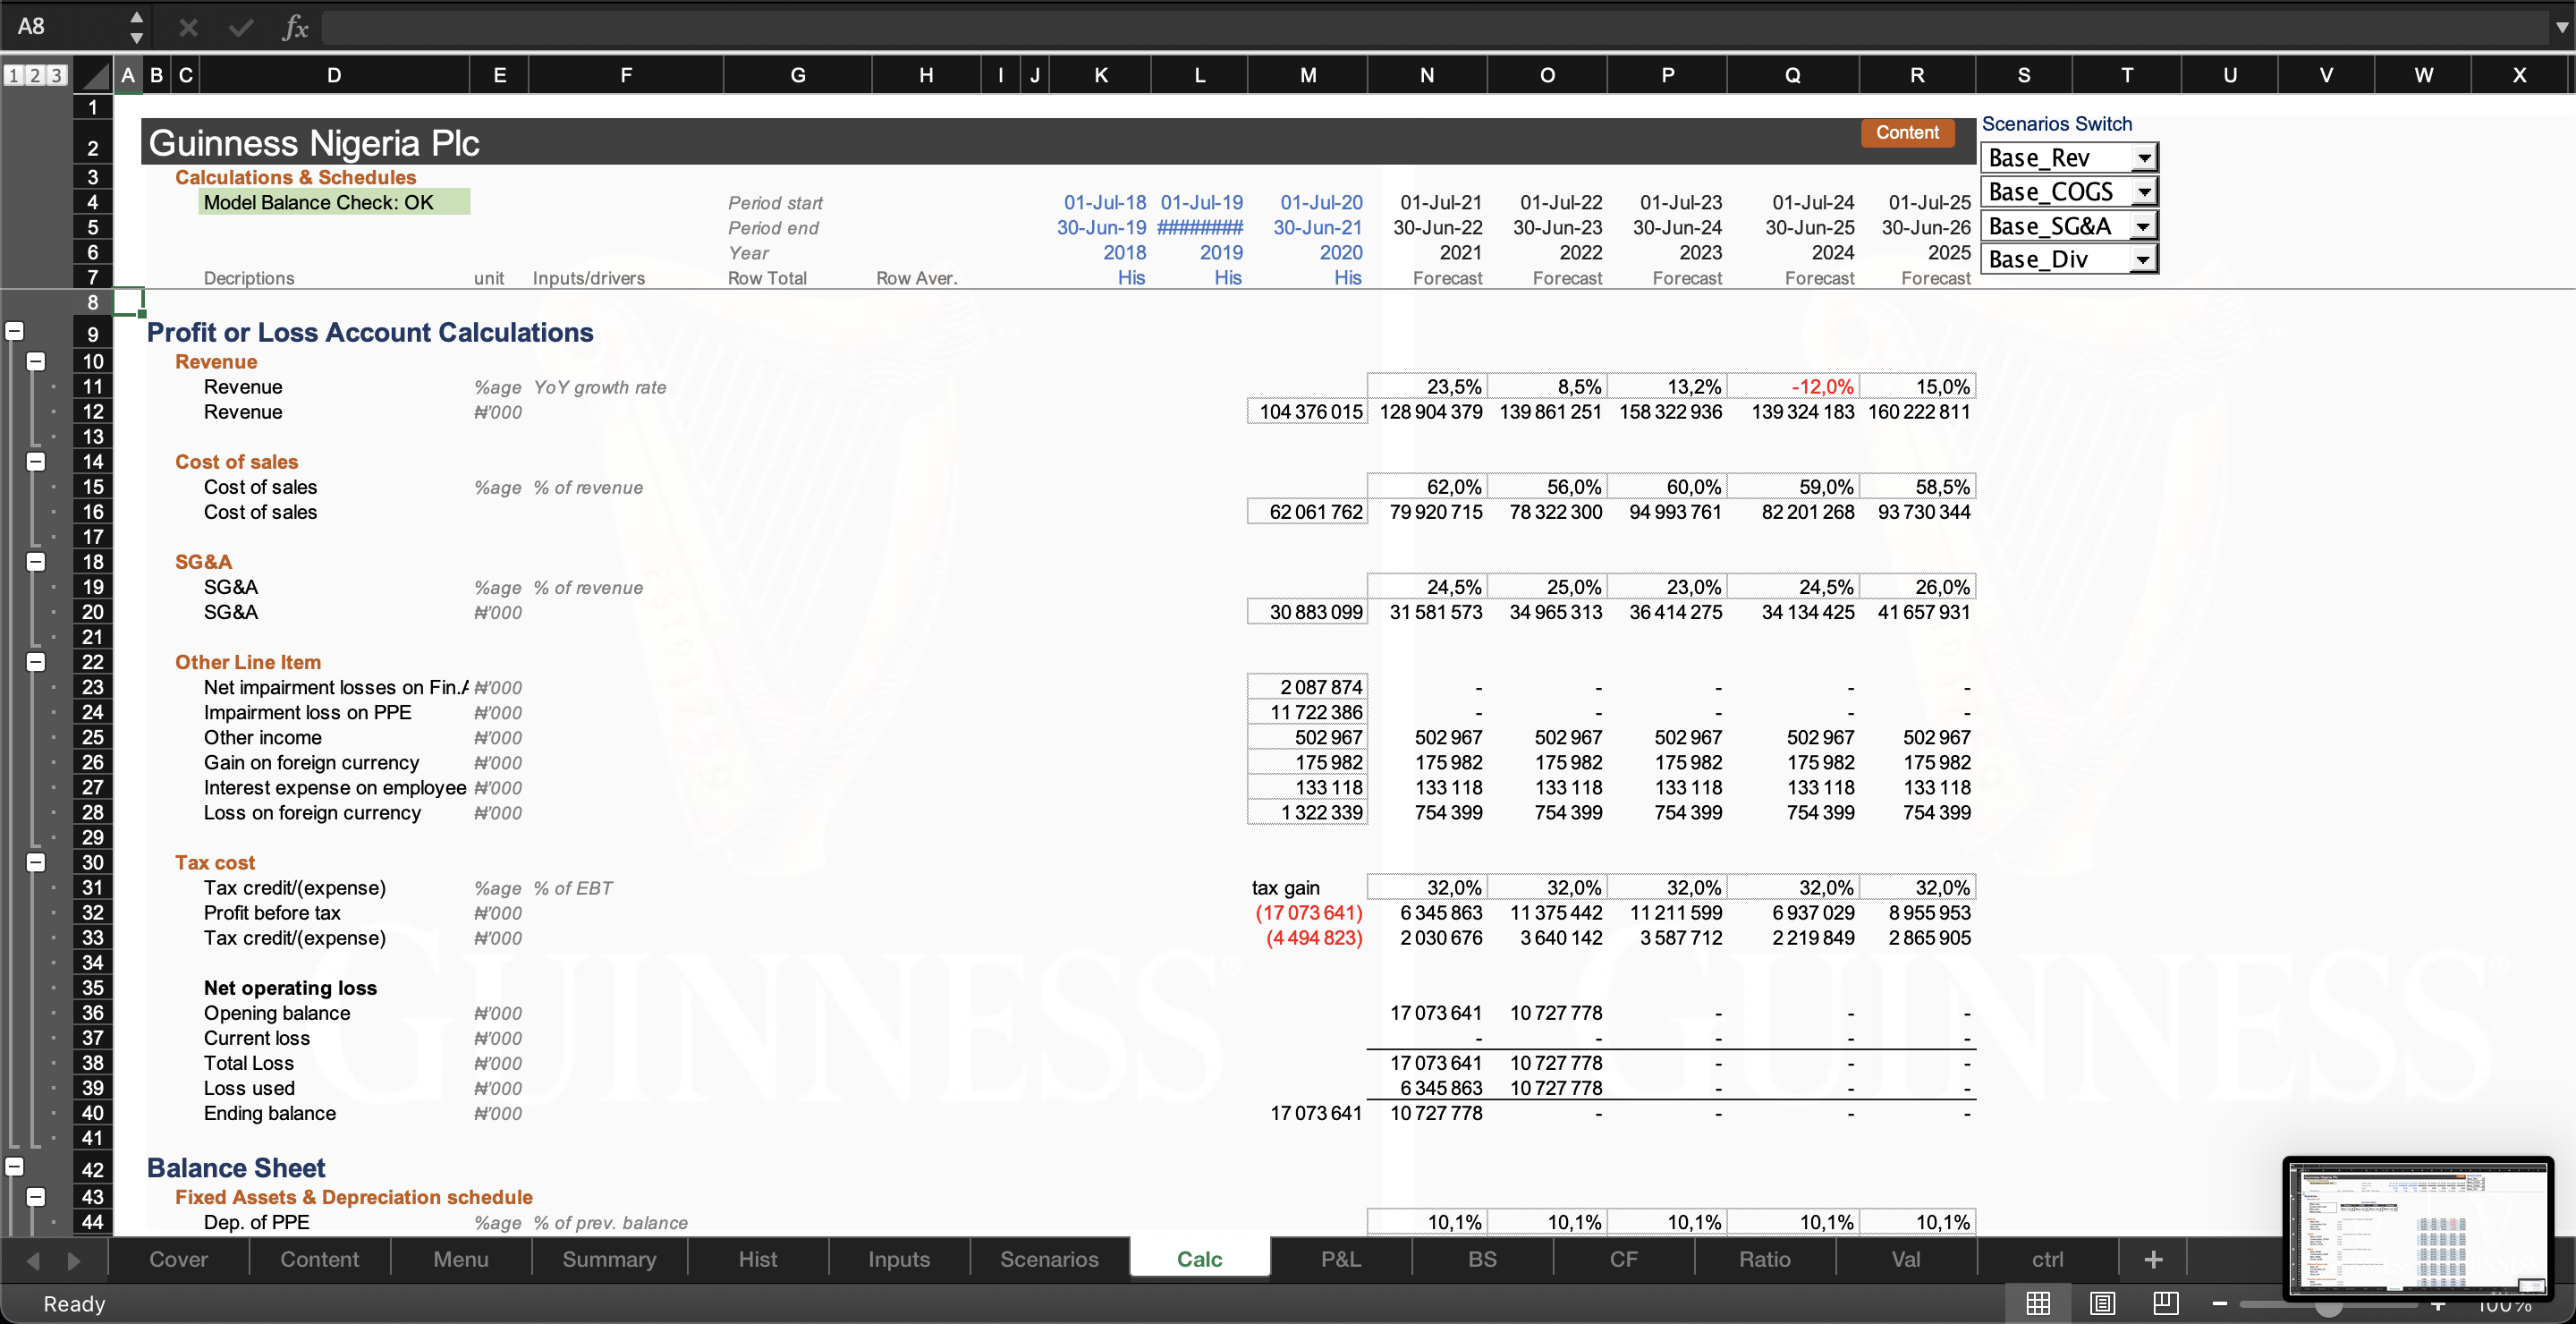Screen dimensions: 2576x1324
Task: Open the ctrl sheet tab
Action: pos(2048,1259)
